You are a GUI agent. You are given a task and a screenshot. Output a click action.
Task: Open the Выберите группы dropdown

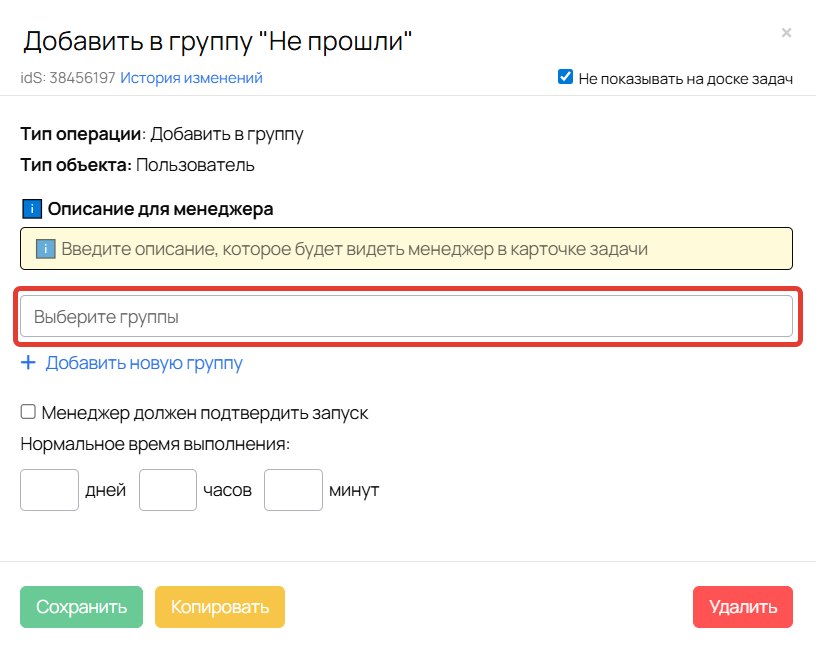pyautogui.click(x=406, y=316)
